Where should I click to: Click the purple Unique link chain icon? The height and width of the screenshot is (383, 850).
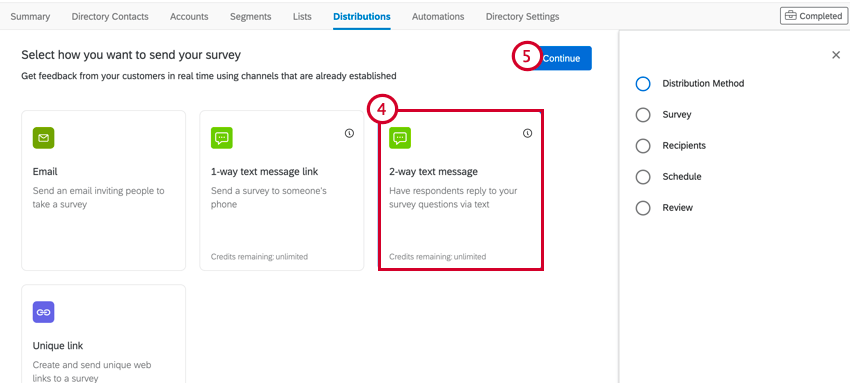[43, 312]
